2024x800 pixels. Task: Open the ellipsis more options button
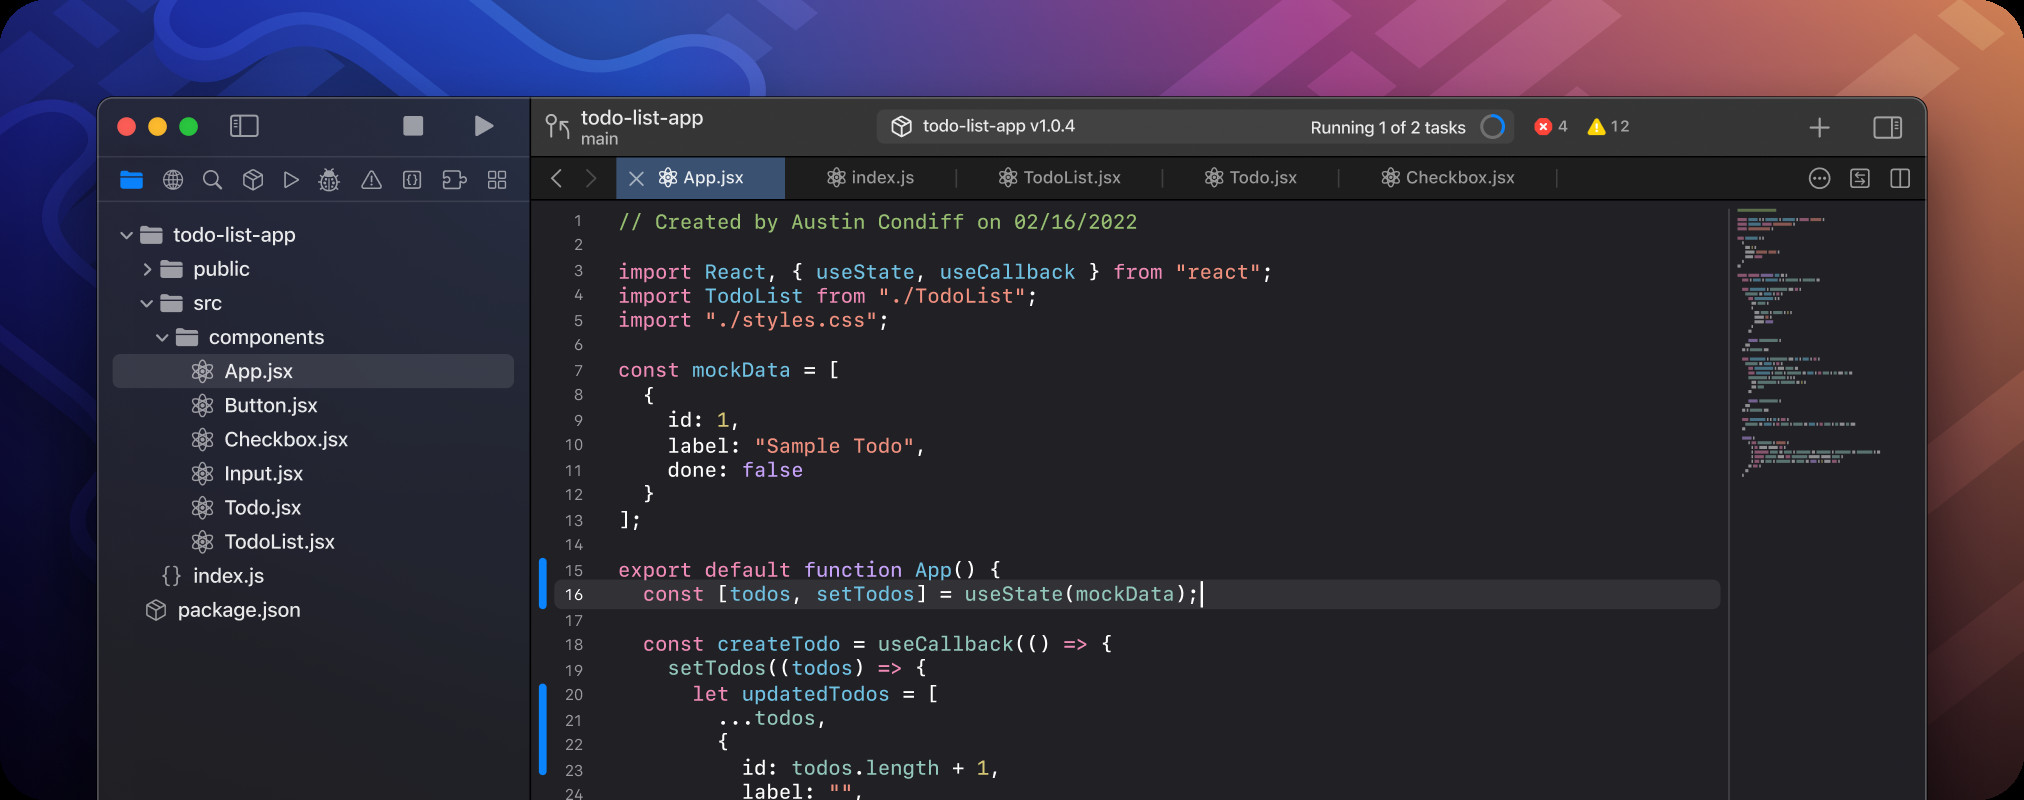[x=1819, y=178]
